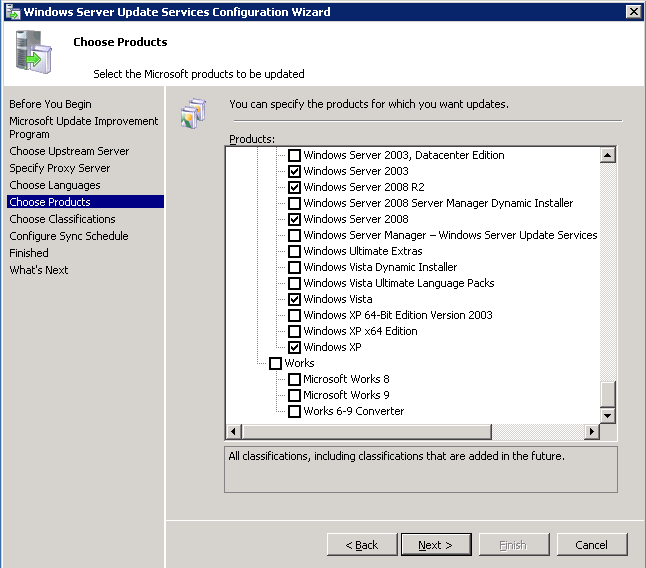The height and width of the screenshot is (568, 646).
Task: Check Windows Ultimate Extras
Action: pyautogui.click(x=294, y=251)
